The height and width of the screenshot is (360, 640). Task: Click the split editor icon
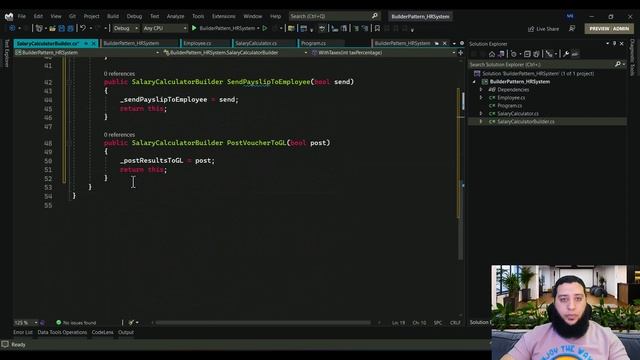tap(460, 53)
